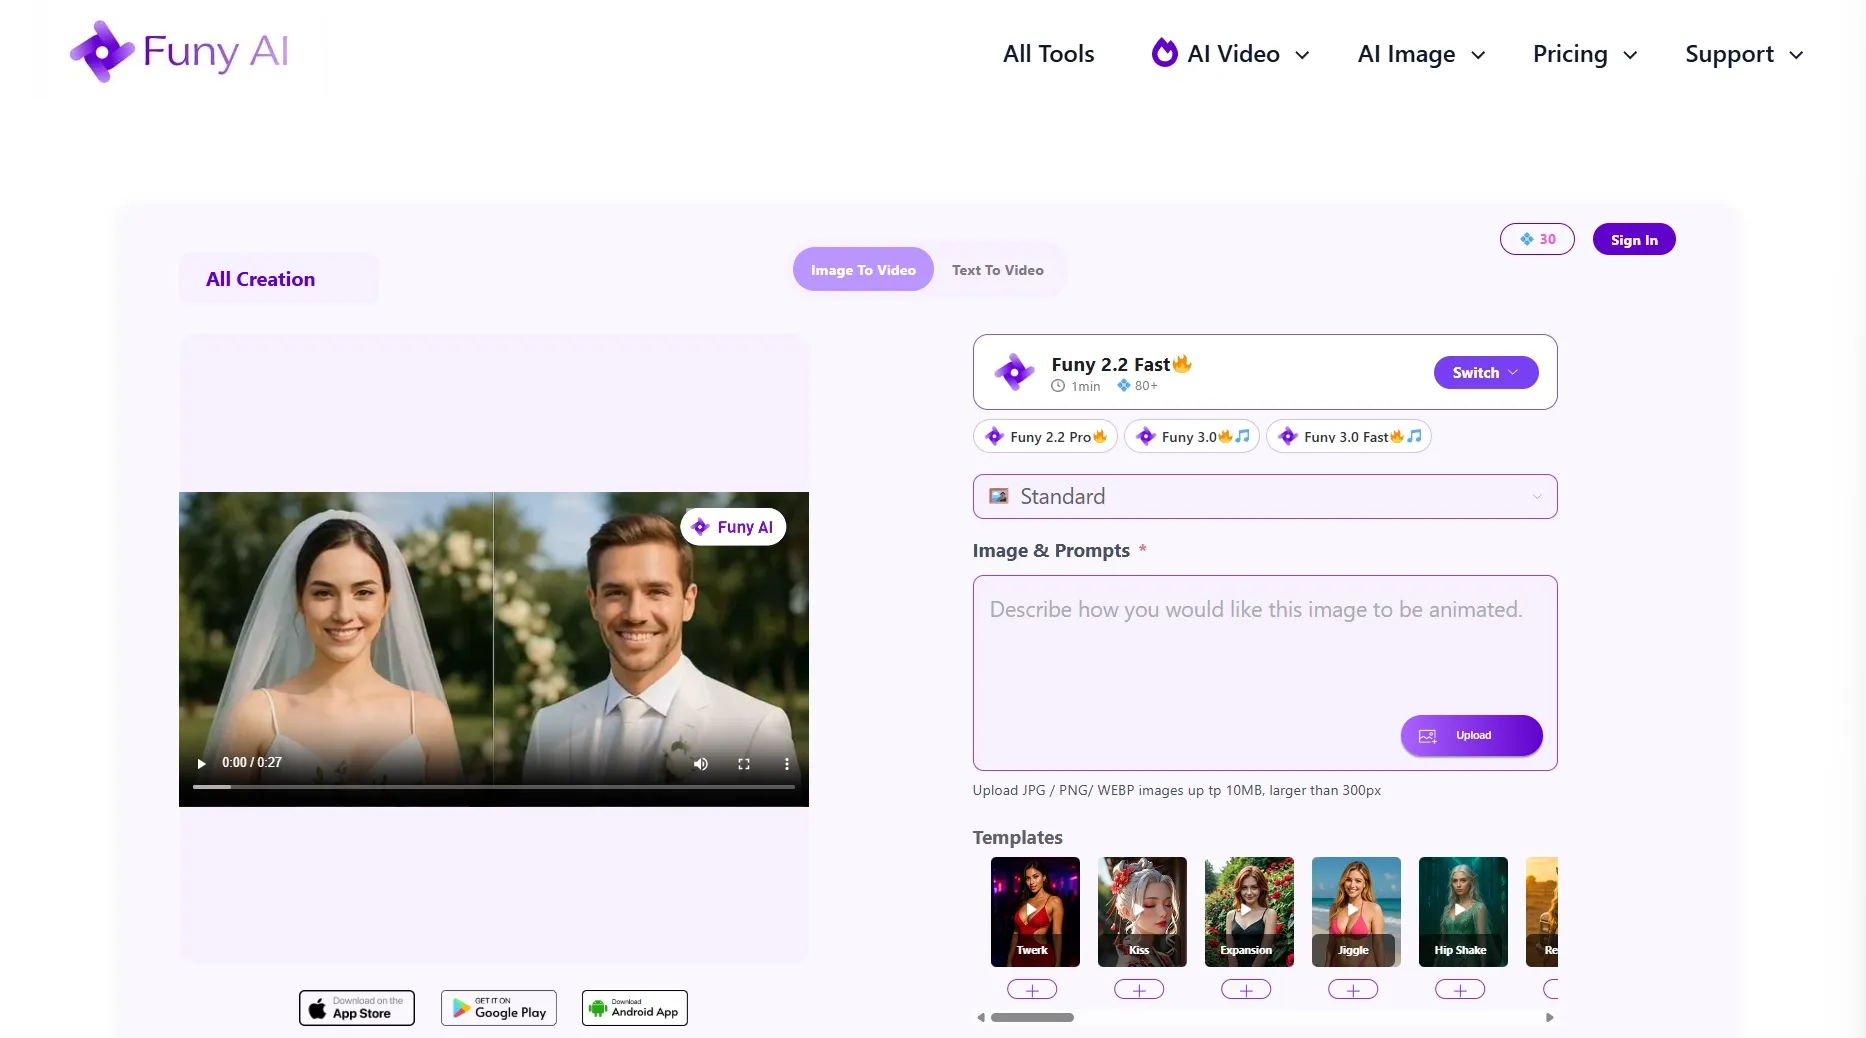The height and width of the screenshot is (1038, 1866).
Task: Click the Upload image button
Action: (1471, 736)
